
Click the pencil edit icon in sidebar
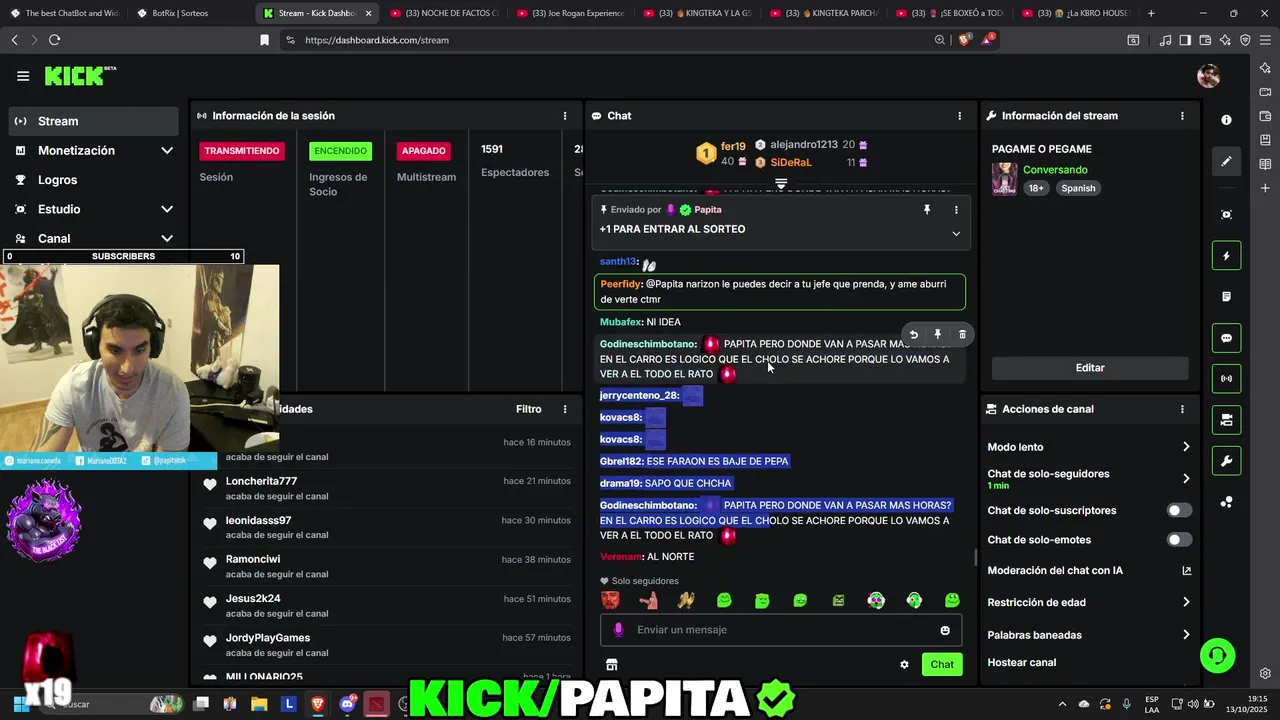(x=1226, y=161)
